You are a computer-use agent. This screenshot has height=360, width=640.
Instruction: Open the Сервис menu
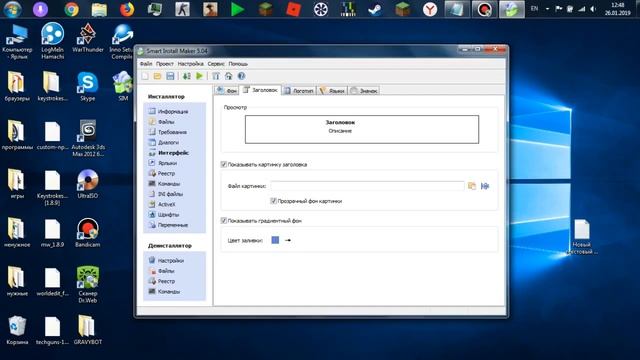216,64
